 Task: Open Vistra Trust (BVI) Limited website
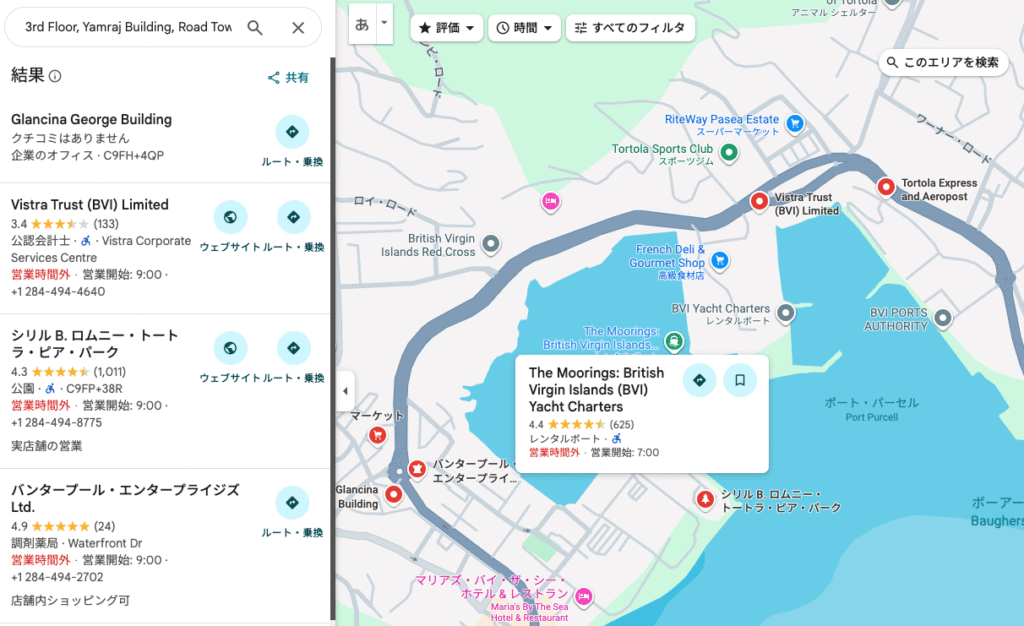point(230,217)
